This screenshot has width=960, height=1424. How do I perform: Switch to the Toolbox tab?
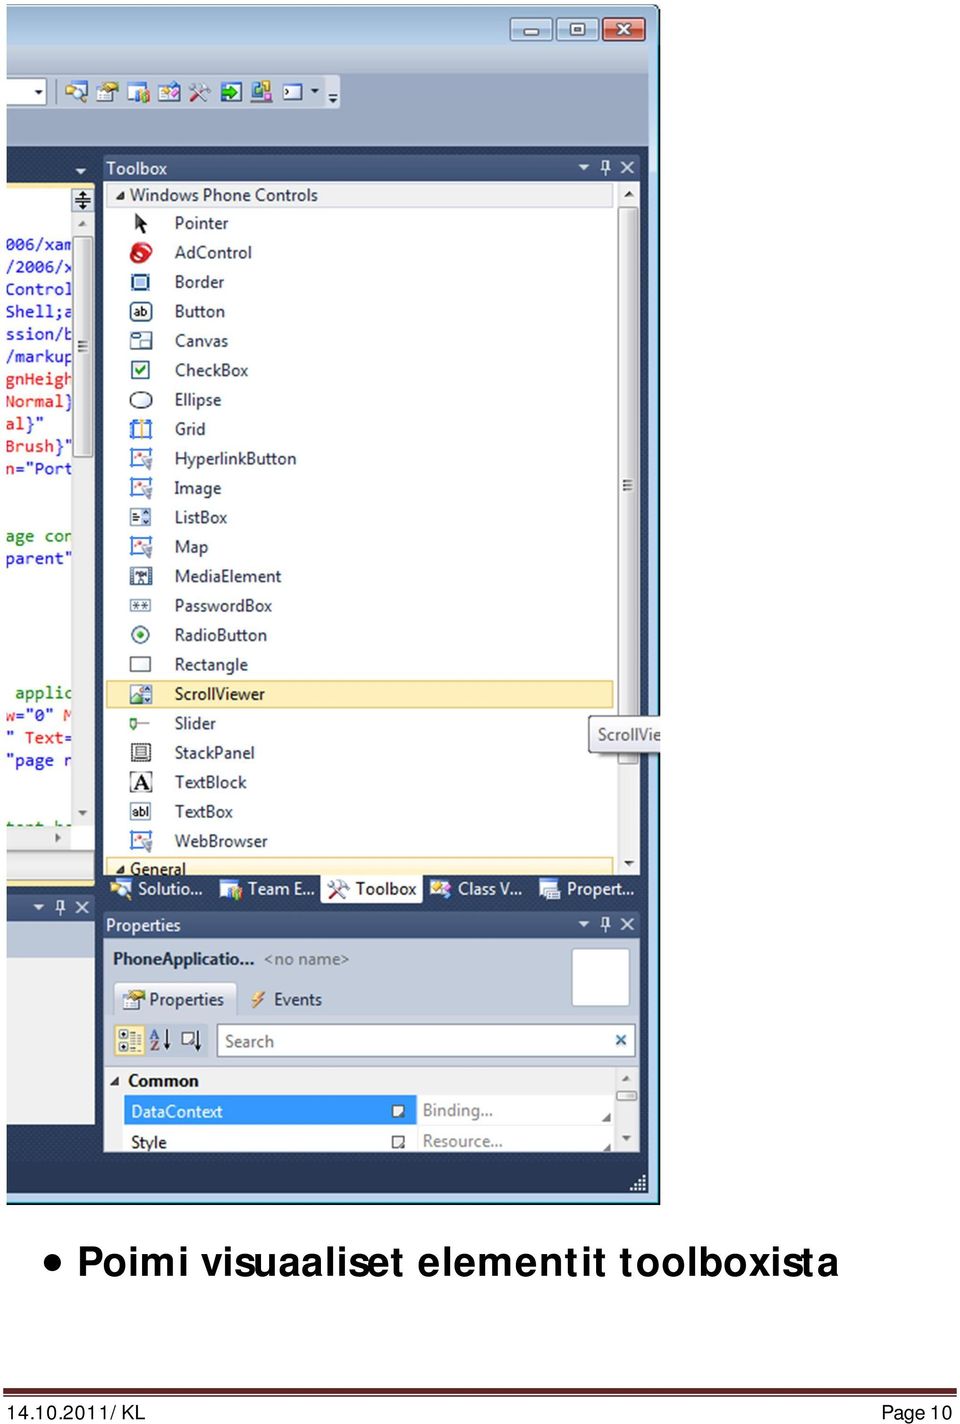372,888
